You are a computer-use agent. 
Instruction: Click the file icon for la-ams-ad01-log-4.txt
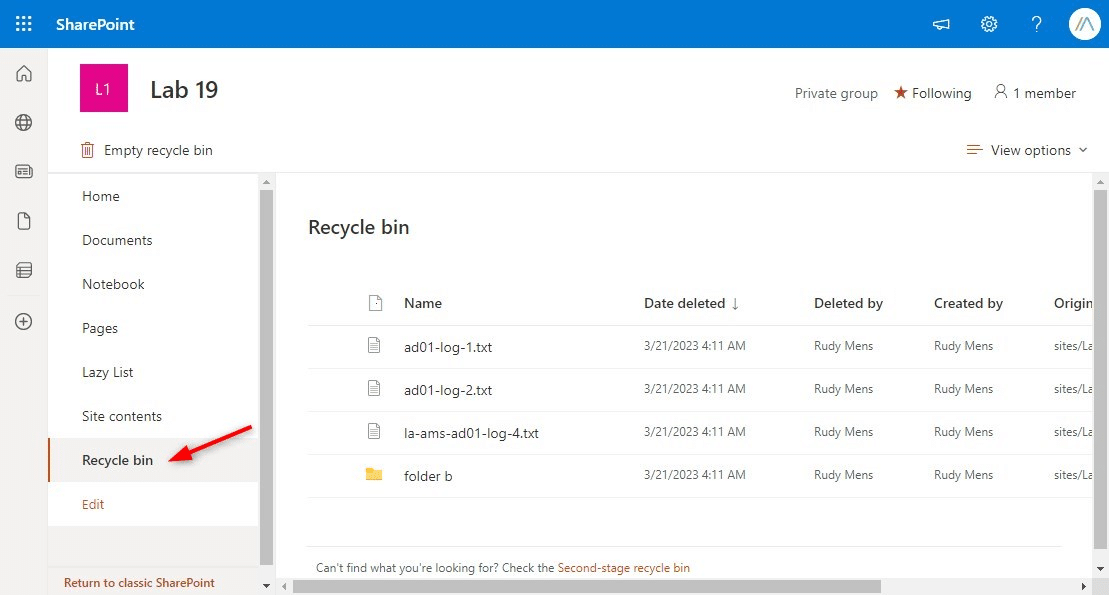(x=374, y=432)
